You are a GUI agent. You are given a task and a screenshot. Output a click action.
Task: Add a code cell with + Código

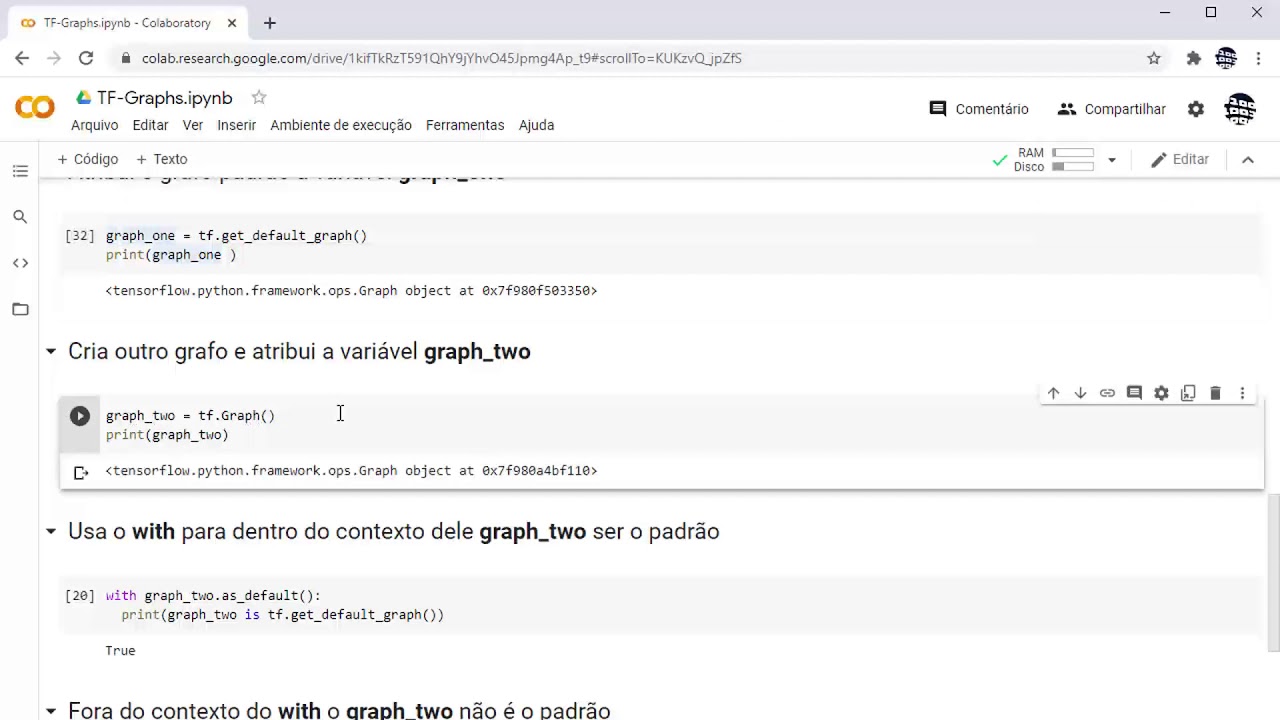pyautogui.click(x=88, y=159)
